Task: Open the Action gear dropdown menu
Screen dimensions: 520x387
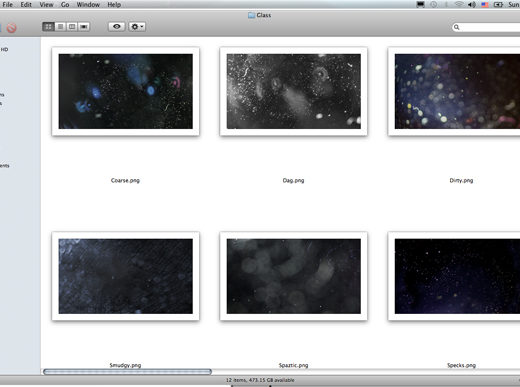Action: pyautogui.click(x=137, y=27)
